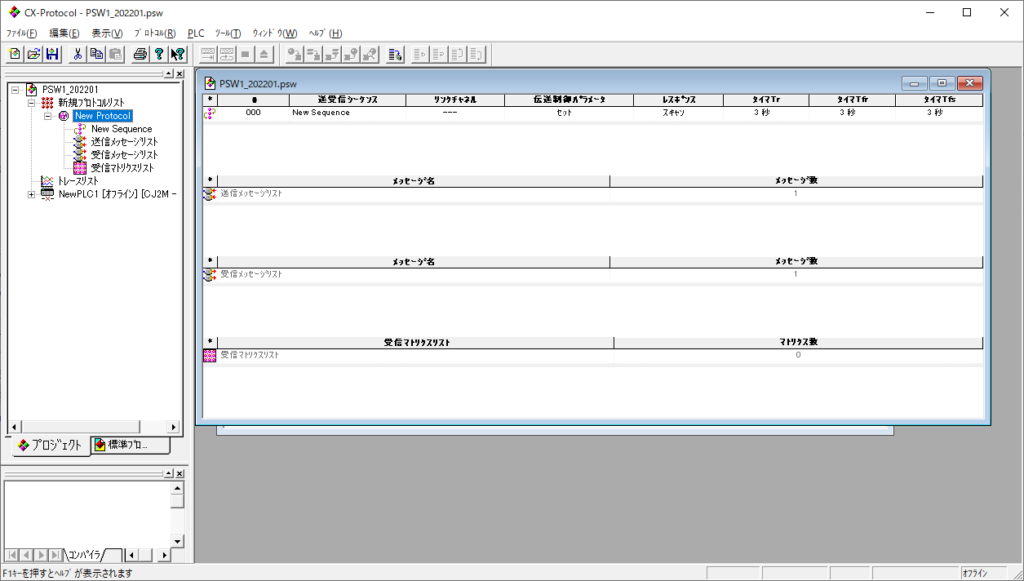1024x581 pixels.
Task: Click the 3 秒 value under タイマTfs
Action: (x=935, y=113)
